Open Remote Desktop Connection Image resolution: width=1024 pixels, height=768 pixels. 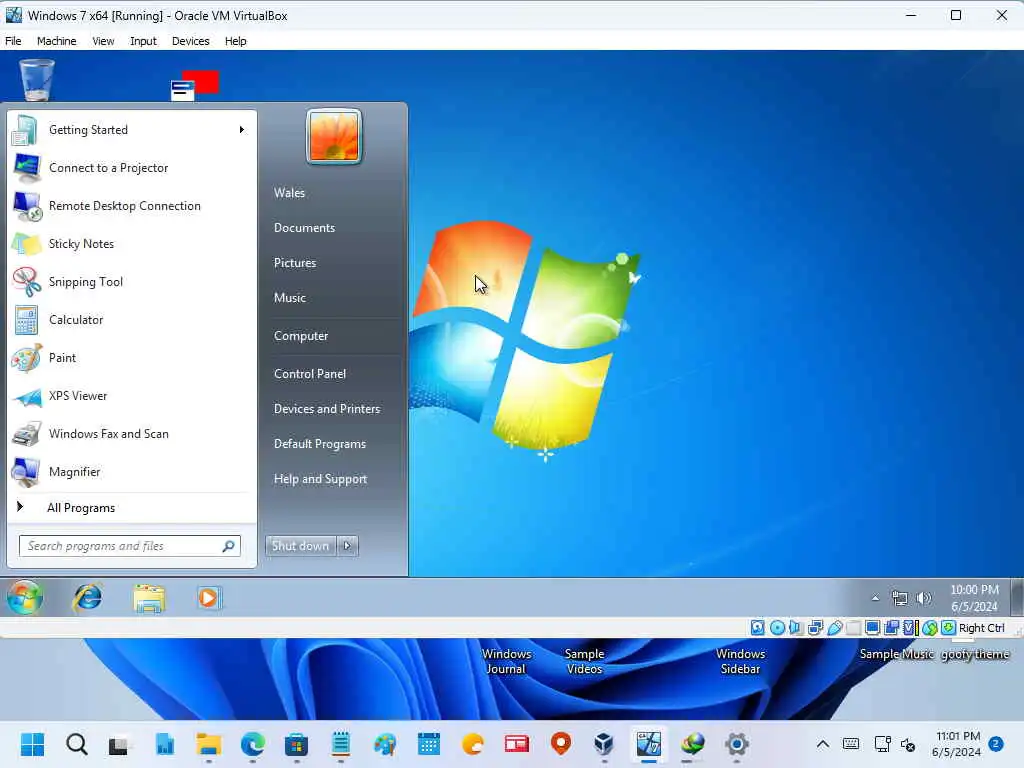[131, 206]
